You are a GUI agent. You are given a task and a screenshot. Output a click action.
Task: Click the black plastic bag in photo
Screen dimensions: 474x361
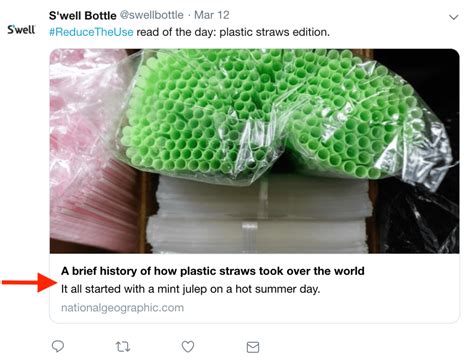pyautogui.click(x=420, y=217)
